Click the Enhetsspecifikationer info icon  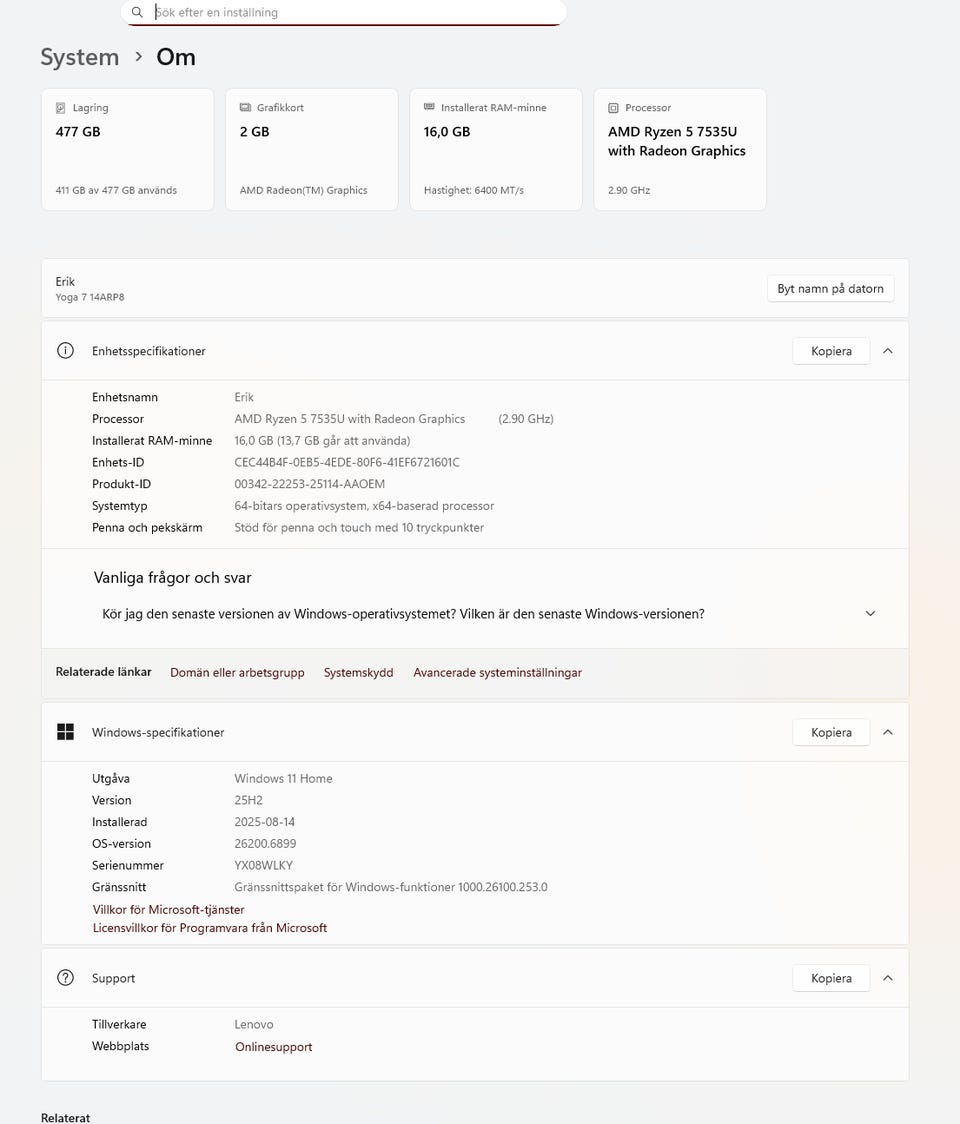coord(66,351)
